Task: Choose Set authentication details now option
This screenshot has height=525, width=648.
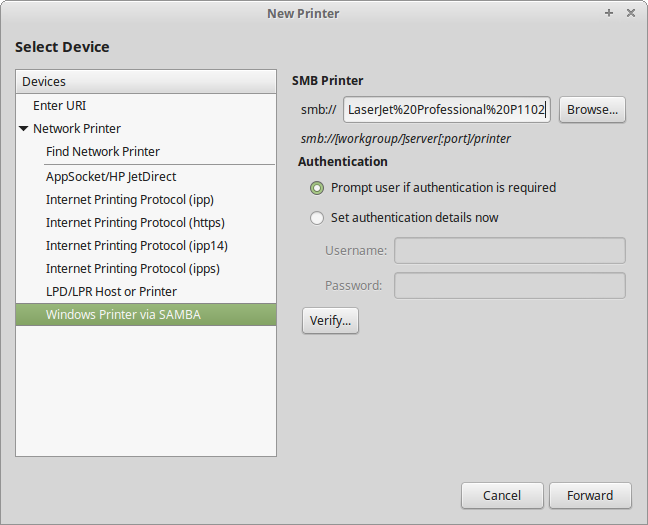Action: 317,217
